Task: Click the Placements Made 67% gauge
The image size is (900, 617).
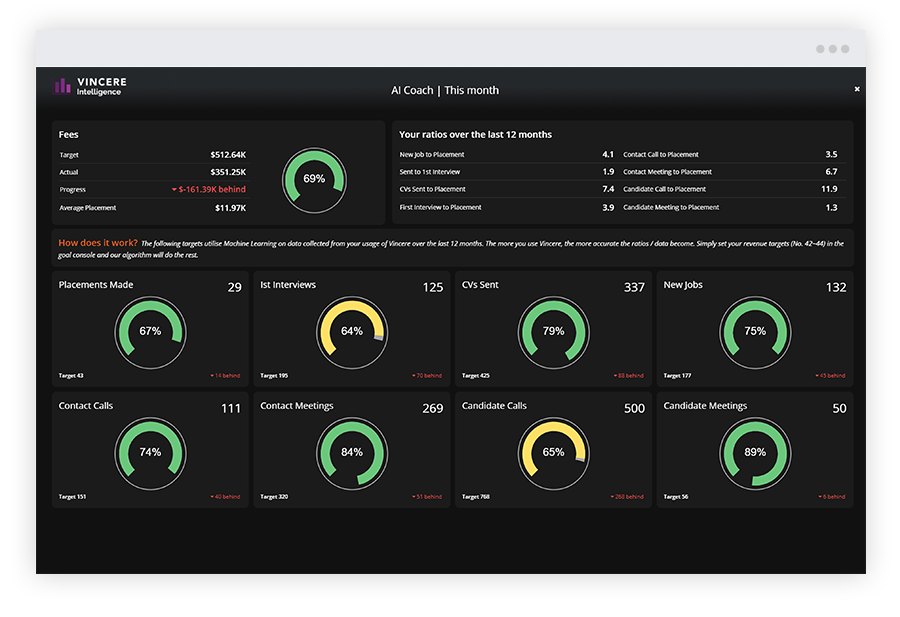Action: tap(150, 331)
